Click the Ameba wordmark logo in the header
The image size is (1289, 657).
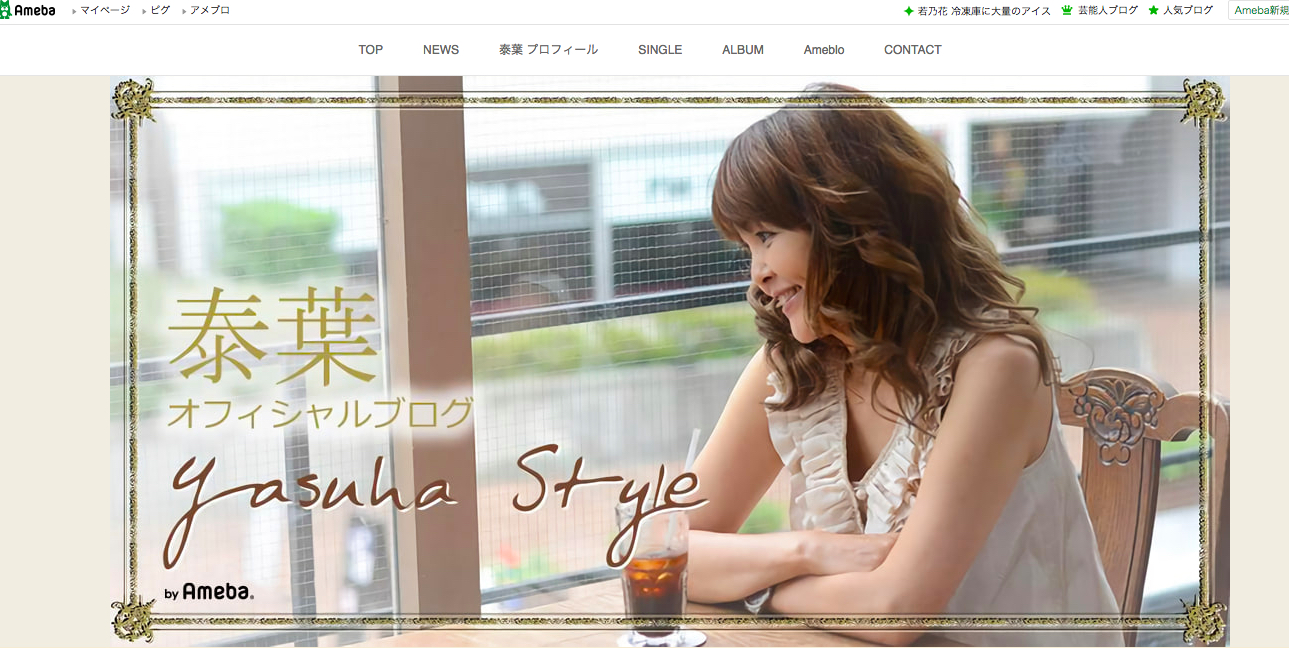pyautogui.click(x=38, y=11)
